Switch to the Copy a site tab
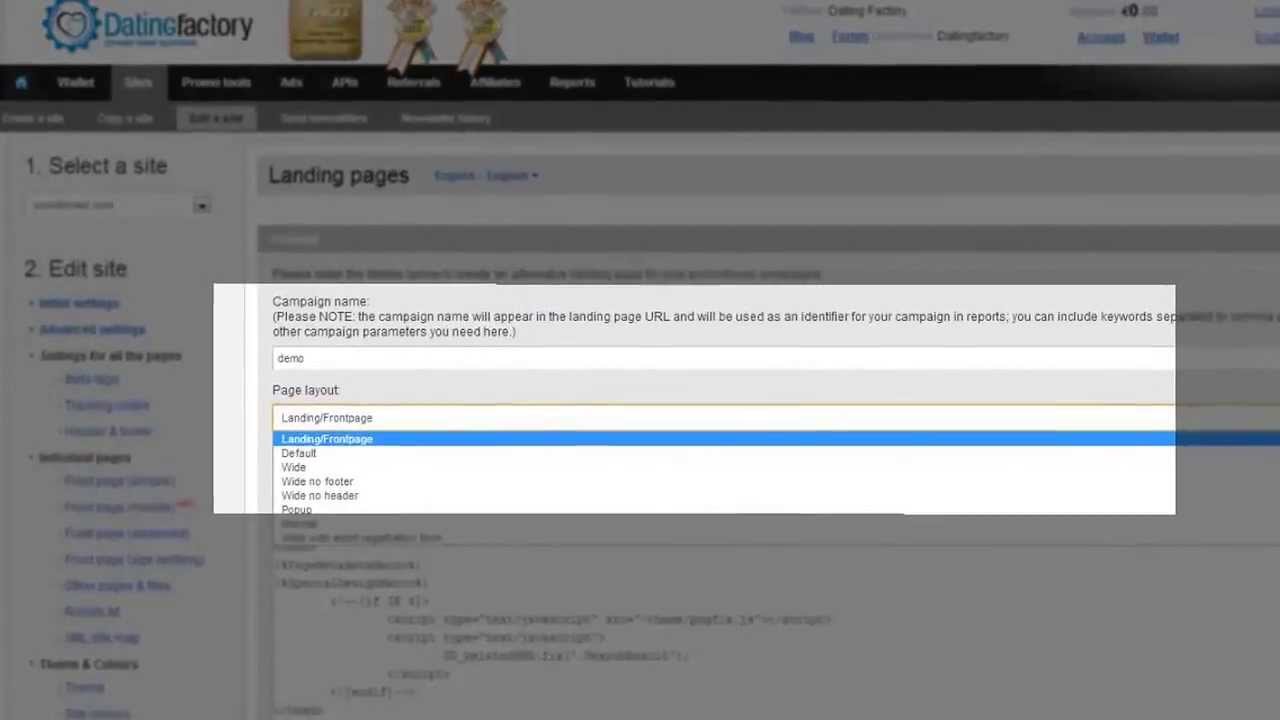Image resolution: width=1280 pixels, height=720 pixels. tap(125, 119)
